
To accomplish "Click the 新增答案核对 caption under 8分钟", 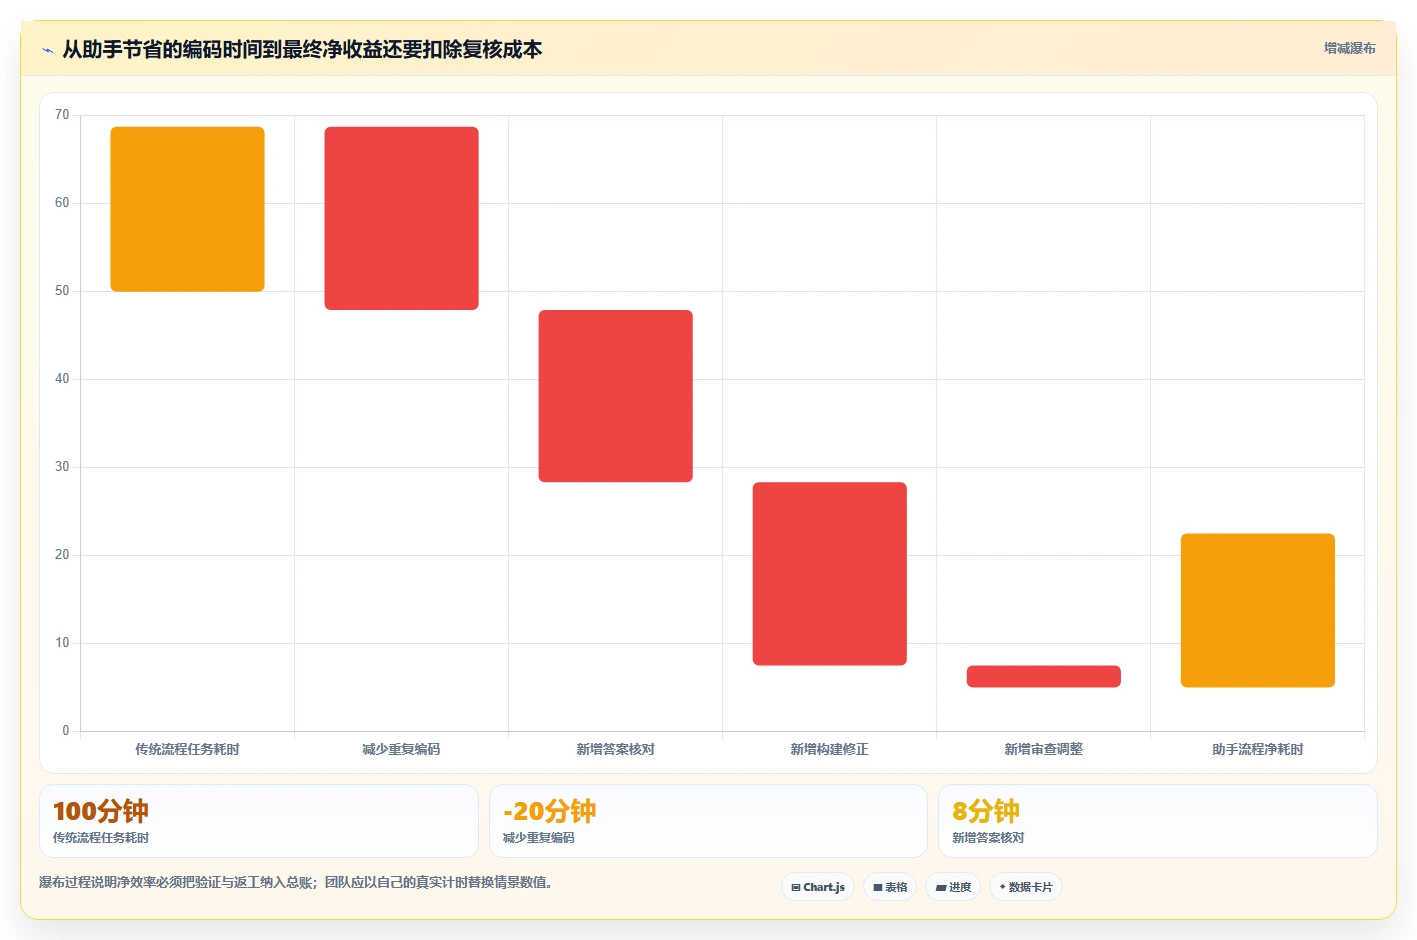I will point(988,838).
